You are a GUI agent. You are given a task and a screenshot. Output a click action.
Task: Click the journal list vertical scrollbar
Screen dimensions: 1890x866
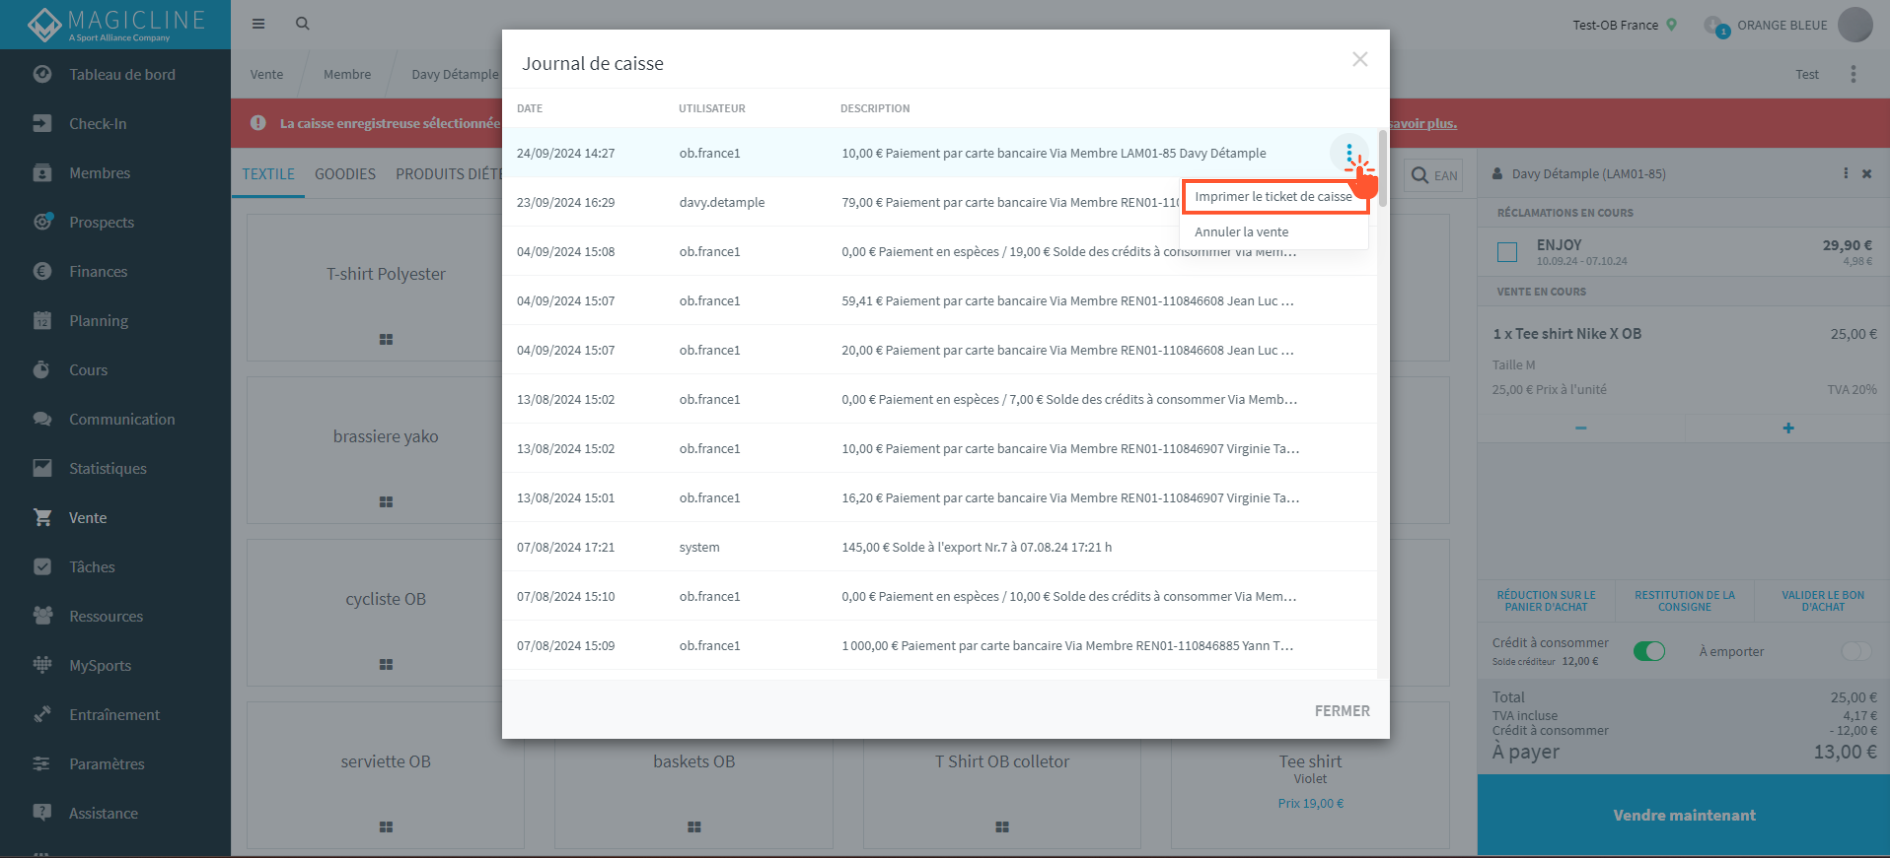point(1383,168)
